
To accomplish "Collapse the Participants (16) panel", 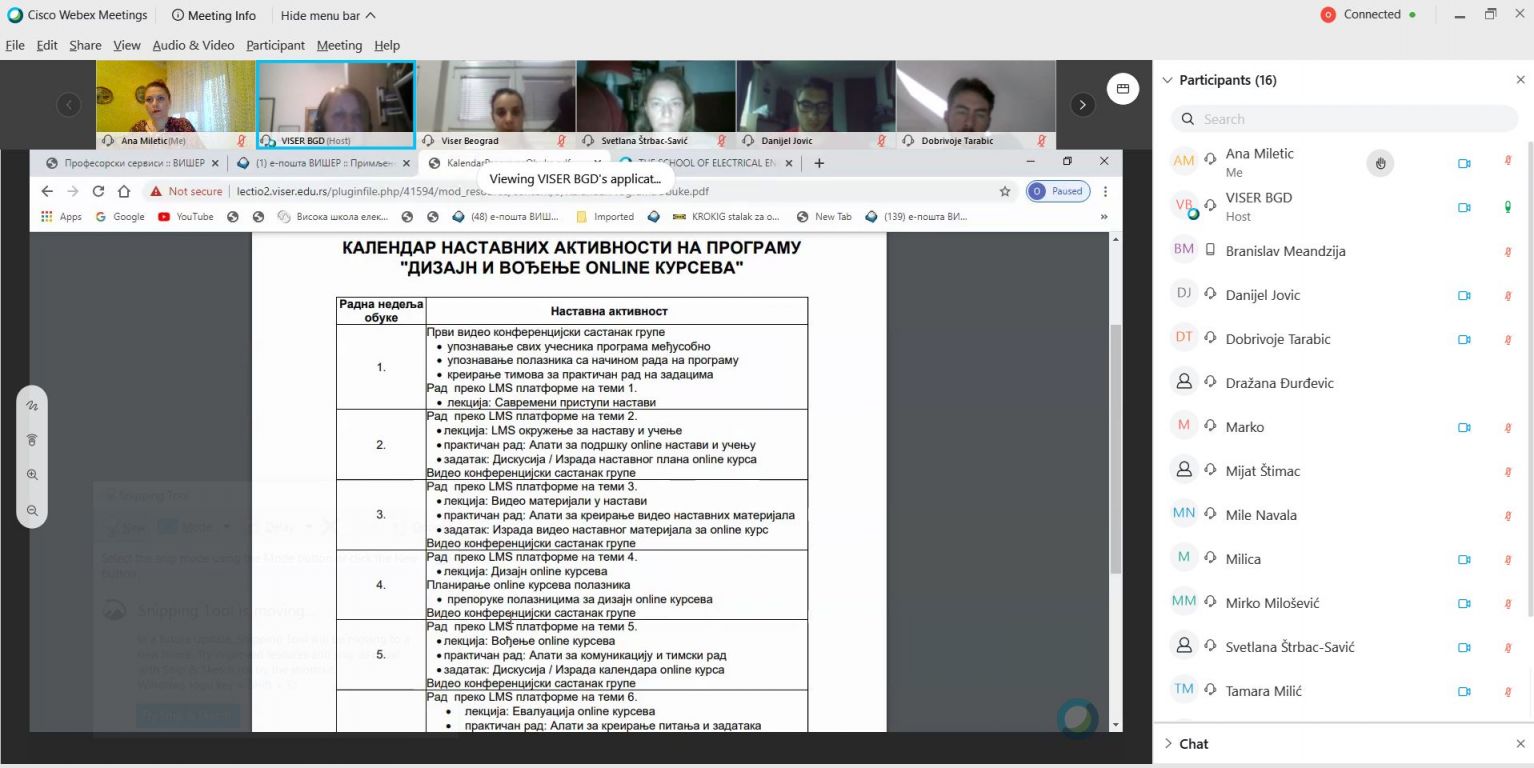I will point(1166,80).
